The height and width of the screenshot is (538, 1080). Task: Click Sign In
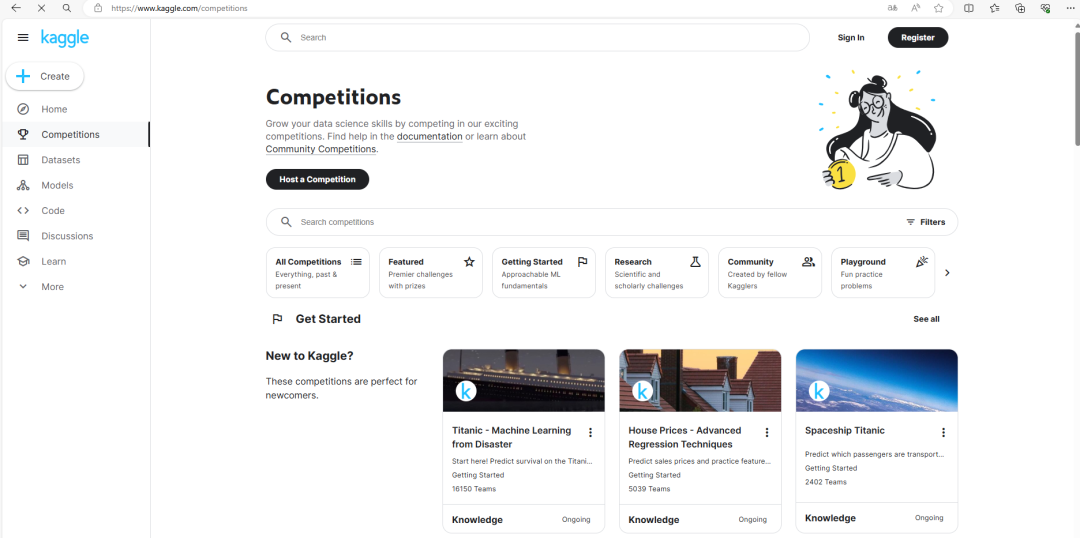click(851, 37)
